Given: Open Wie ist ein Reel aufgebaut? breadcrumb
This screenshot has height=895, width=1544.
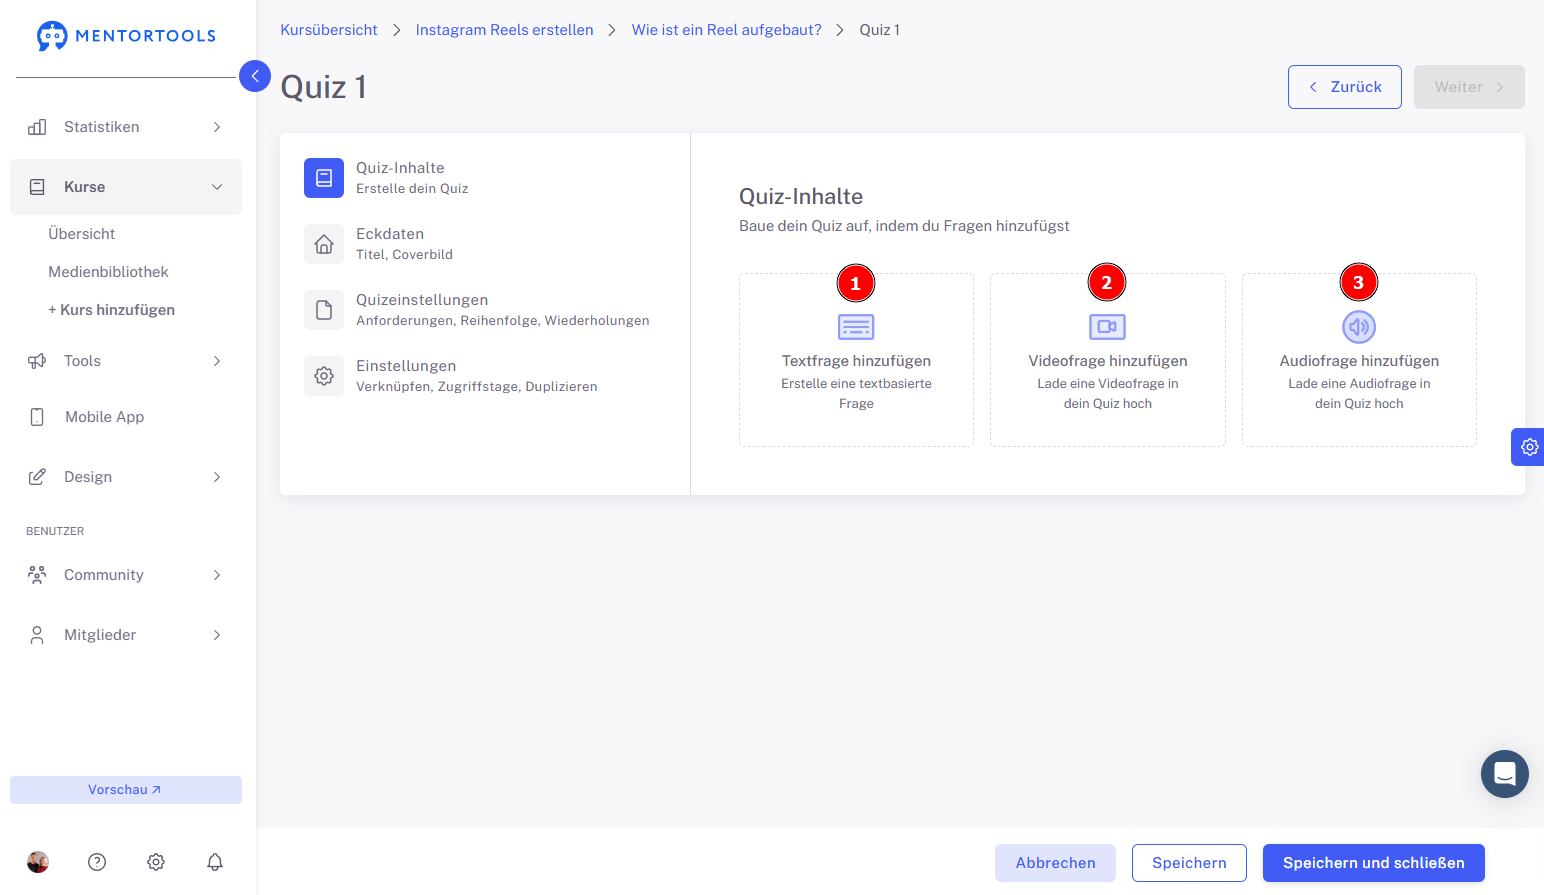Looking at the screenshot, I should pos(727,30).
